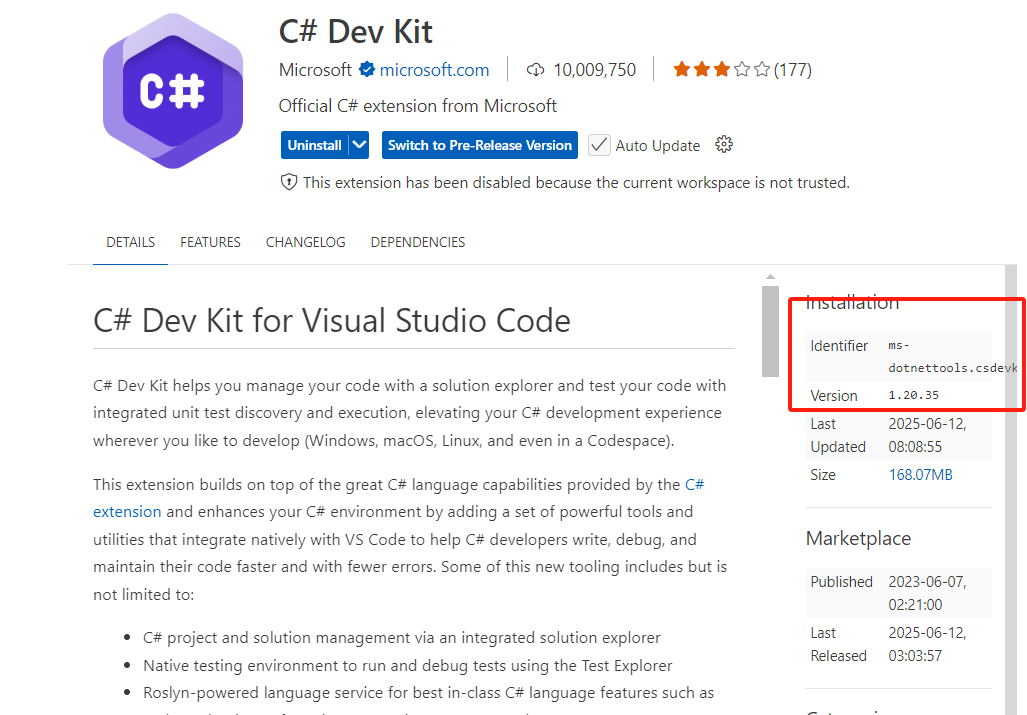This screenshot has height=715, width=1027.
Task: Click the ms-dotnettools.csdevkit identifier value
Action: (953, 356)
